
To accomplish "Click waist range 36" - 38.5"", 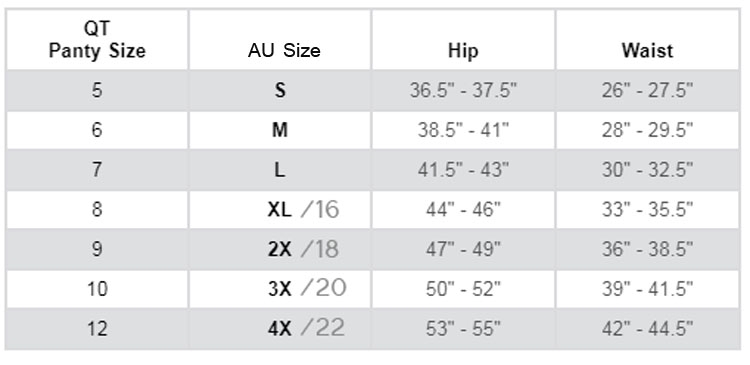I will click(648, 249).
